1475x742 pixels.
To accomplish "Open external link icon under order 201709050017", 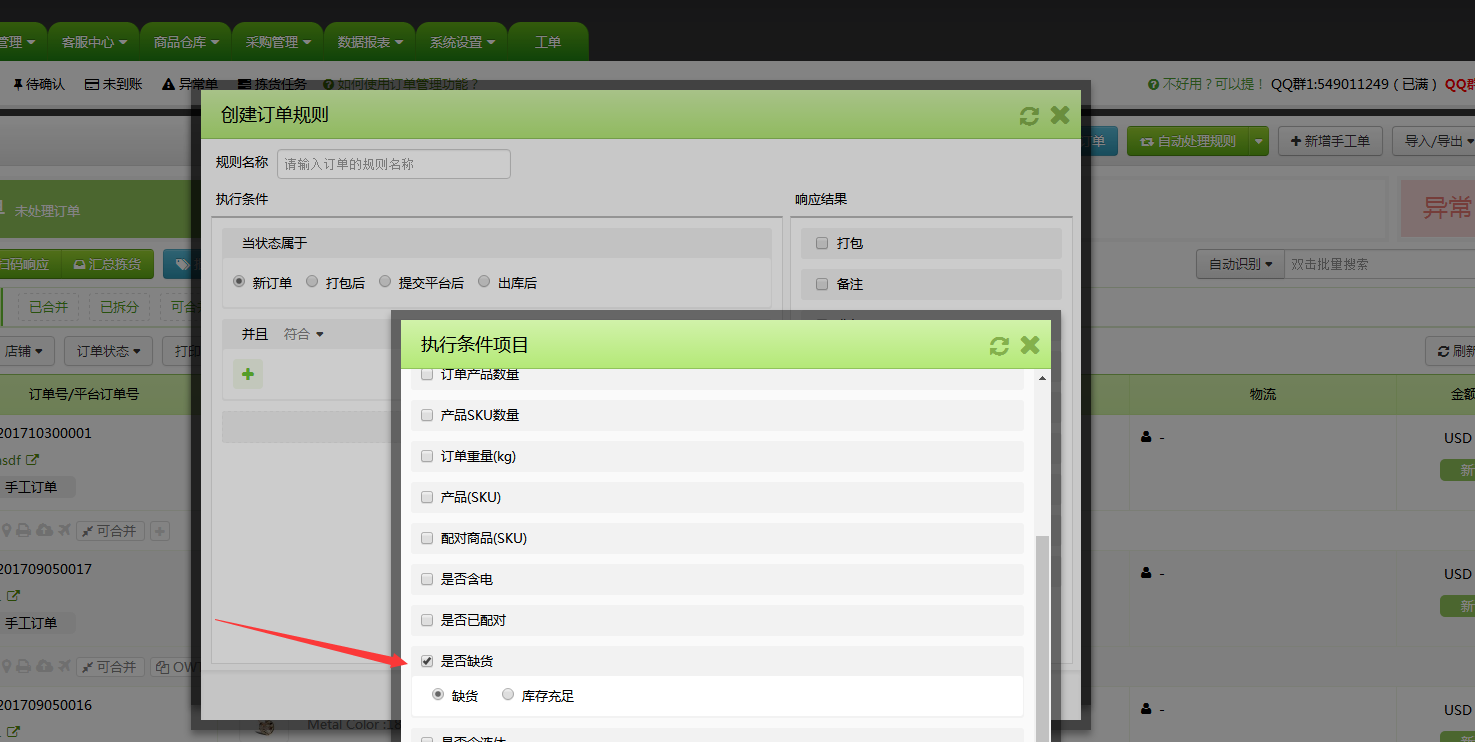I will [x=14, y=596].
